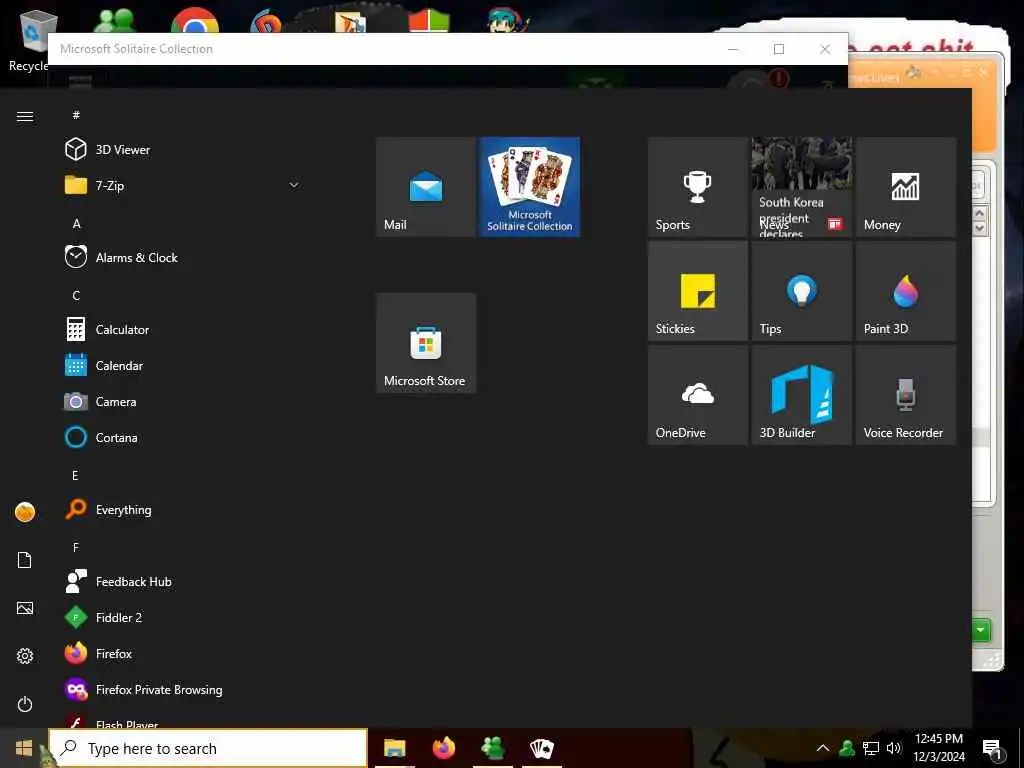This screenshot has width=1024, height=768.
Task: Open Cortana from app list
Action: pos(183,438)
